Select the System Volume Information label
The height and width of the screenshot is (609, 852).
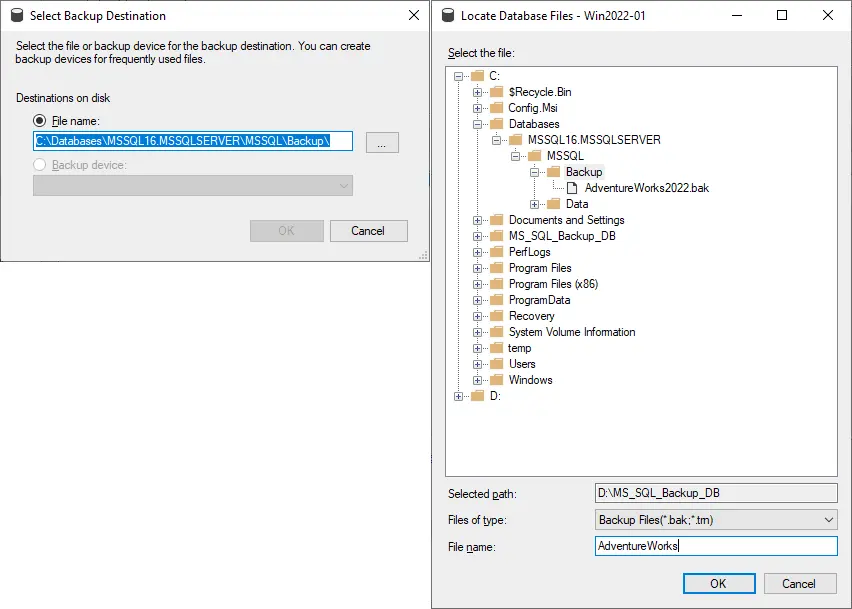pos(572,332)
